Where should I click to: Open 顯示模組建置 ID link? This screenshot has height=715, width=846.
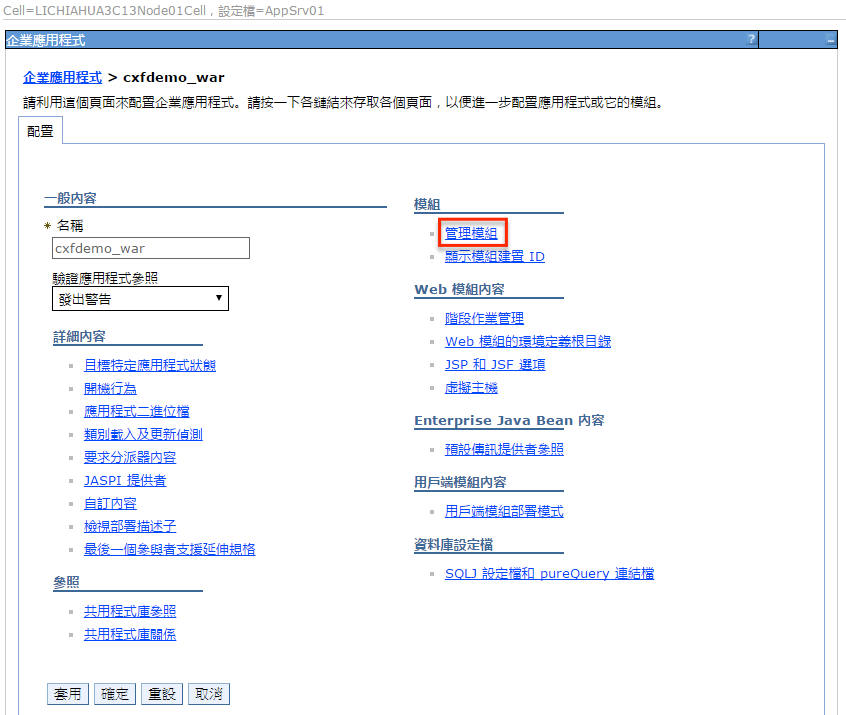(x=494, y=257)
